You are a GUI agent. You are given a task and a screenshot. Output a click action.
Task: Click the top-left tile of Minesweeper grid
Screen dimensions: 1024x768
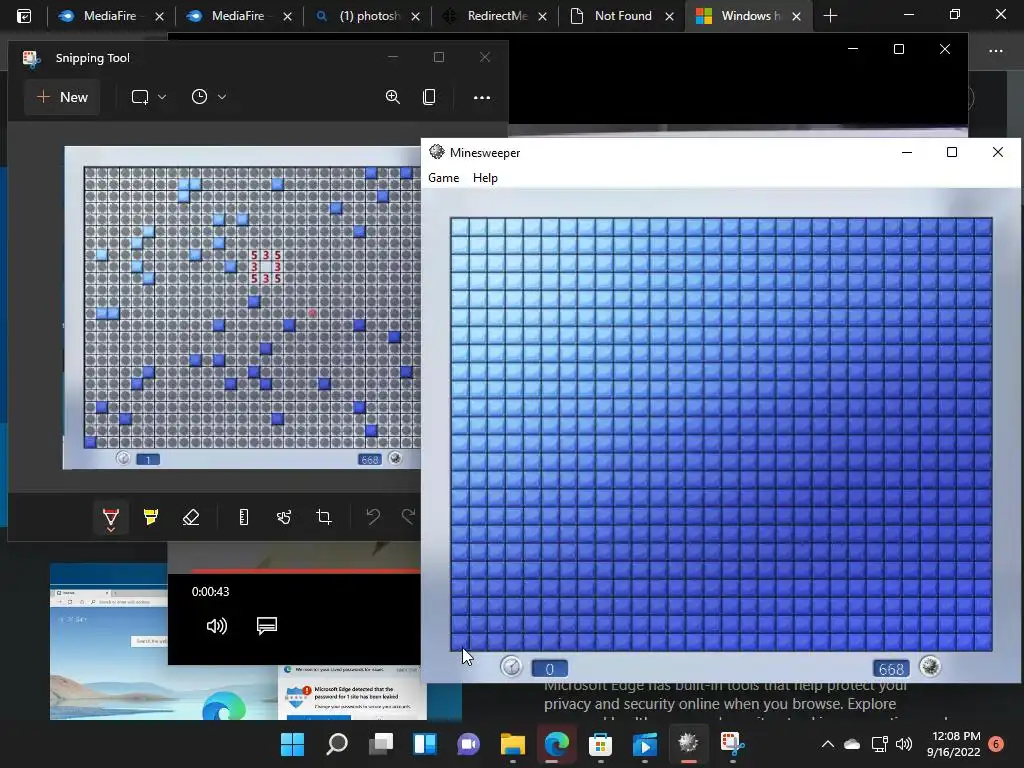460,227
